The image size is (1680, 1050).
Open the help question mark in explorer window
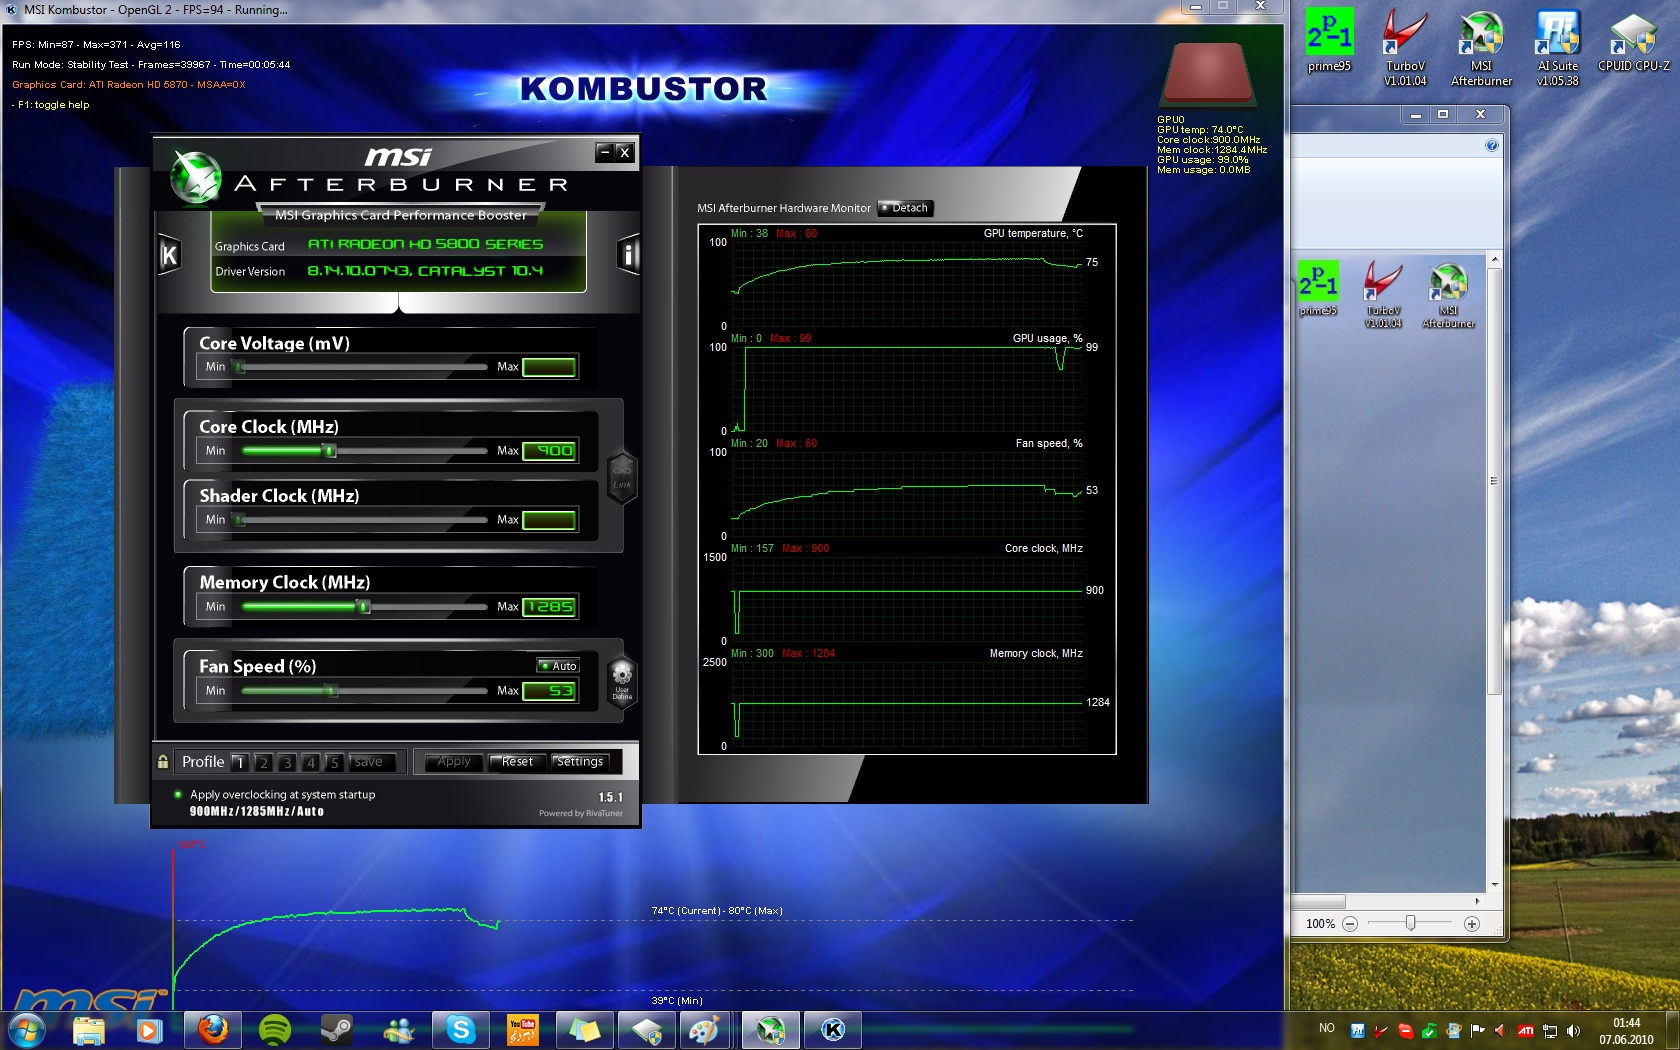tap(1492, 145)
